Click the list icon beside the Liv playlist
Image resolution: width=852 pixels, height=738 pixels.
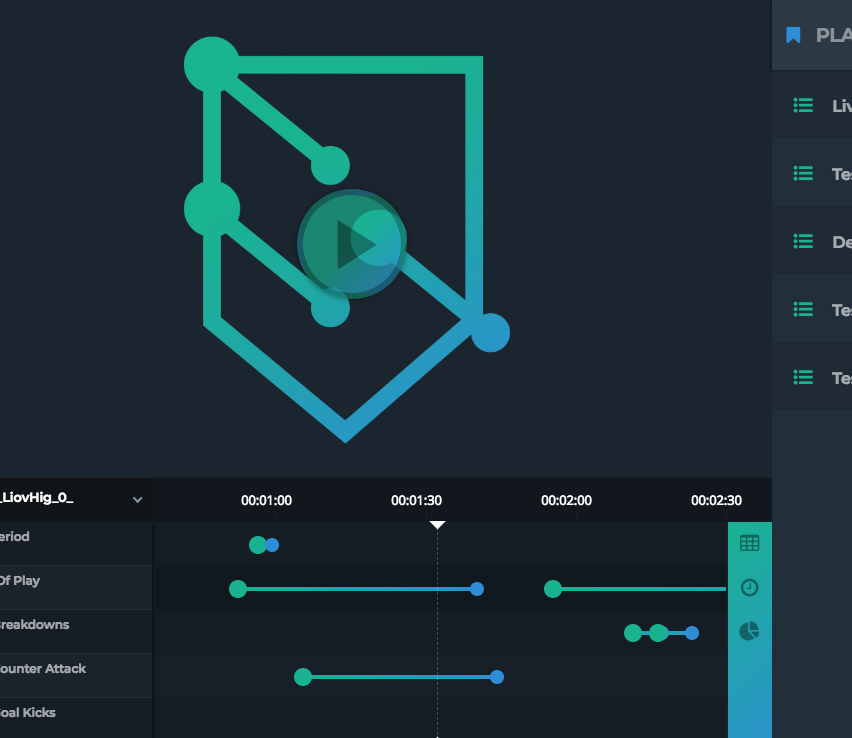803,105
